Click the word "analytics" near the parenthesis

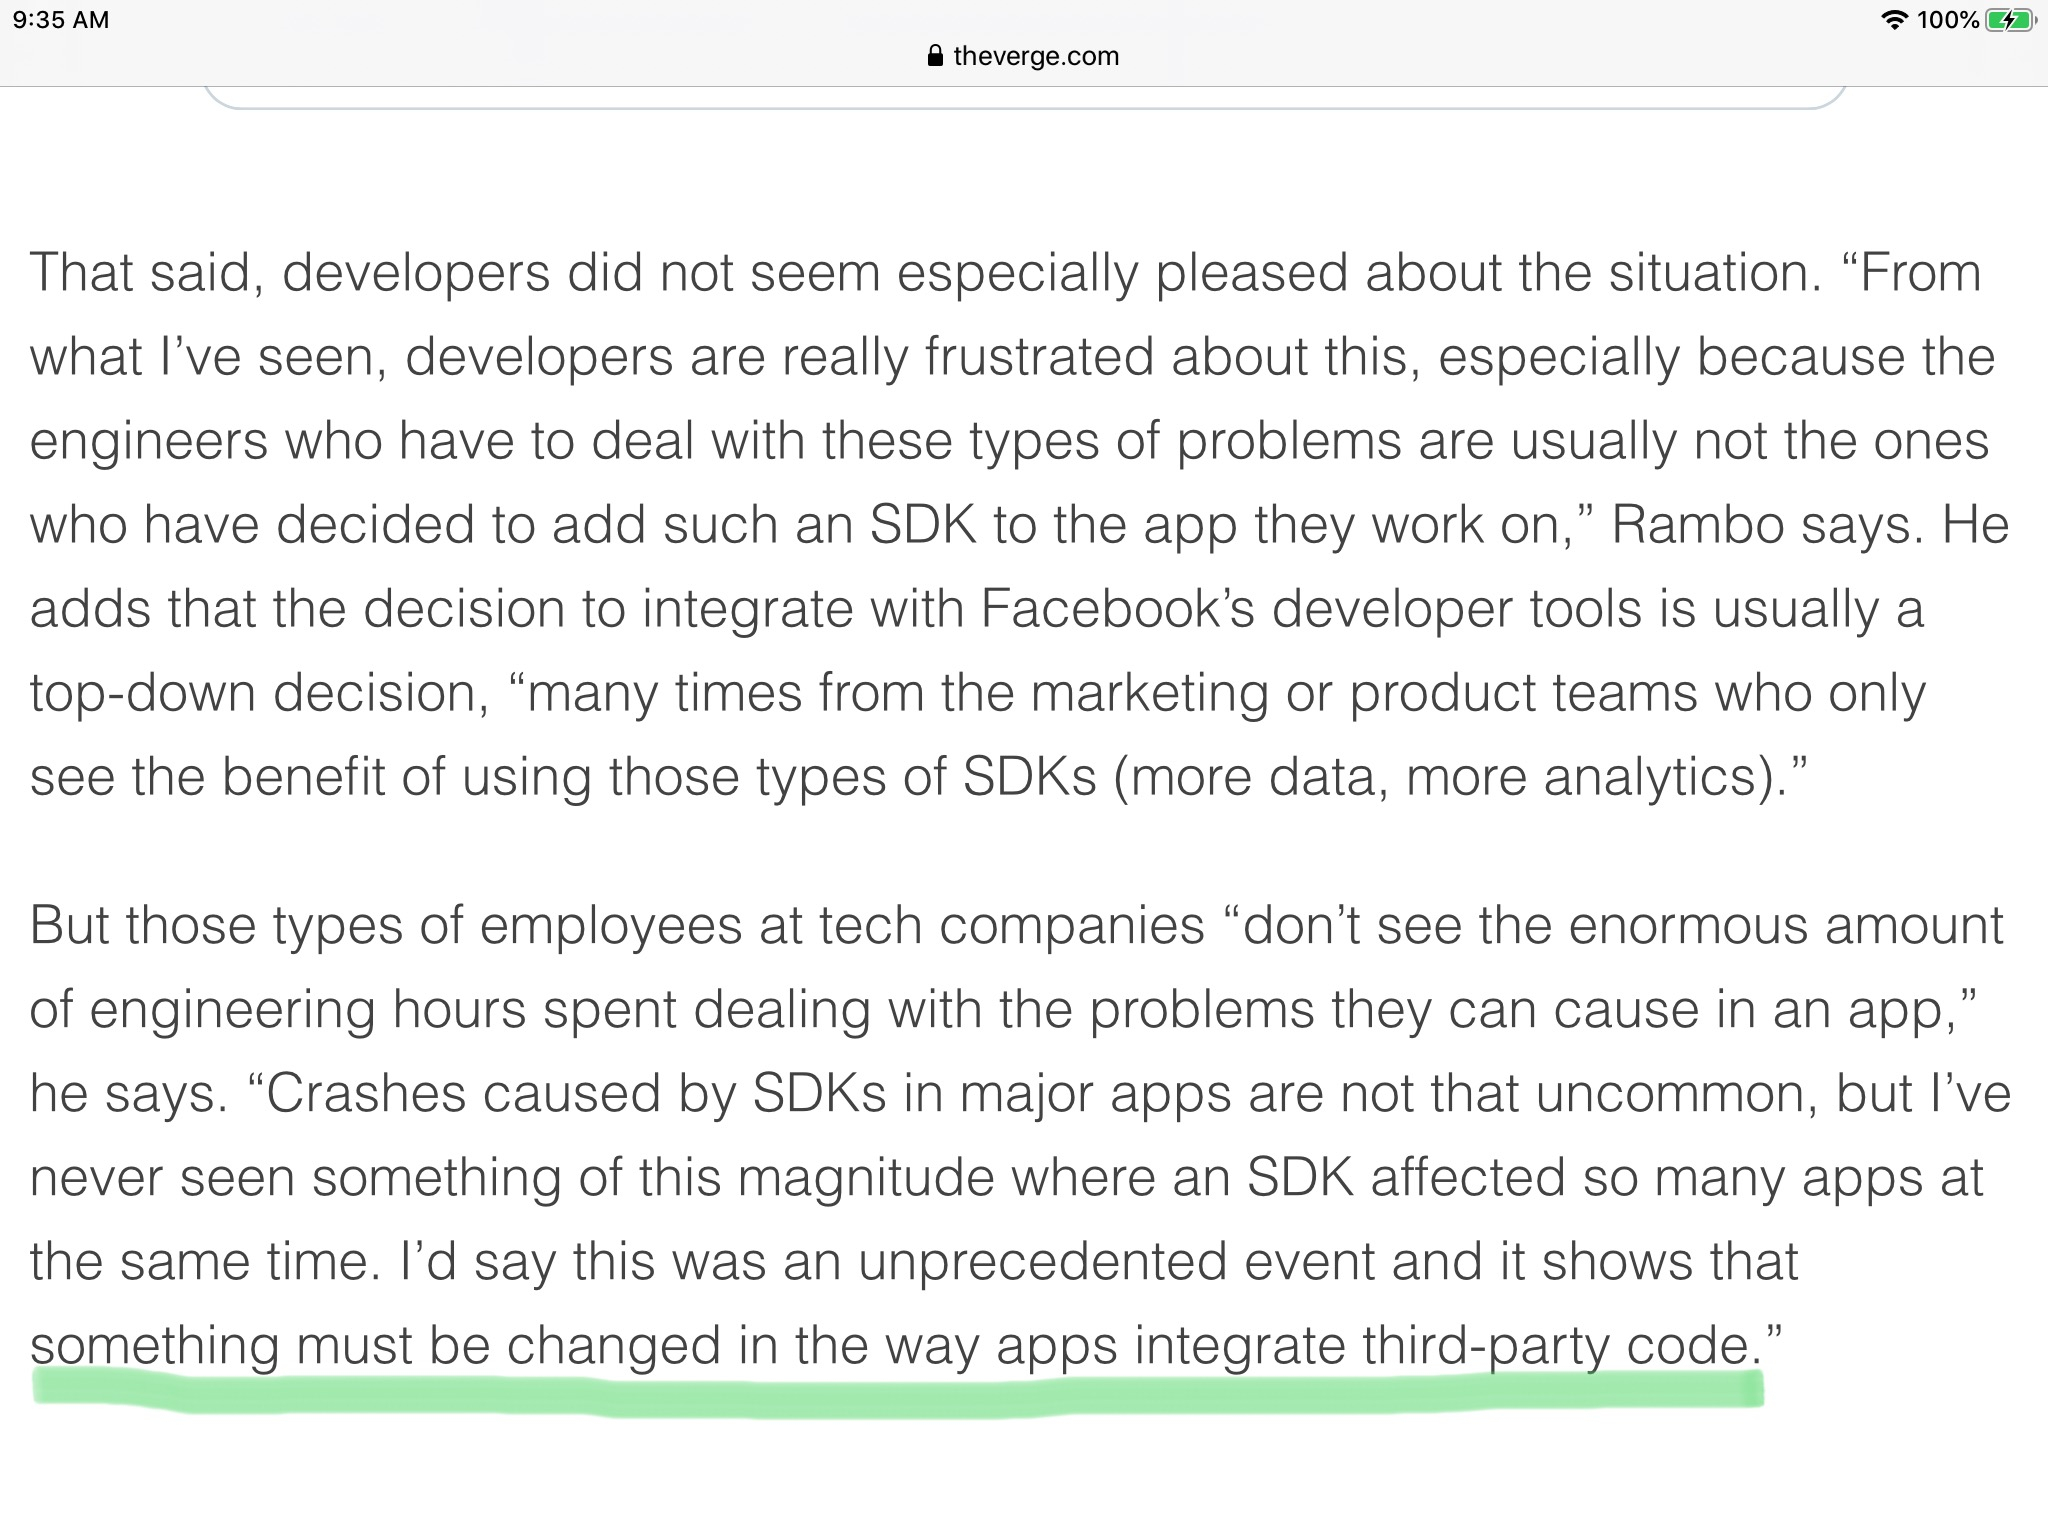[1651, 778]
